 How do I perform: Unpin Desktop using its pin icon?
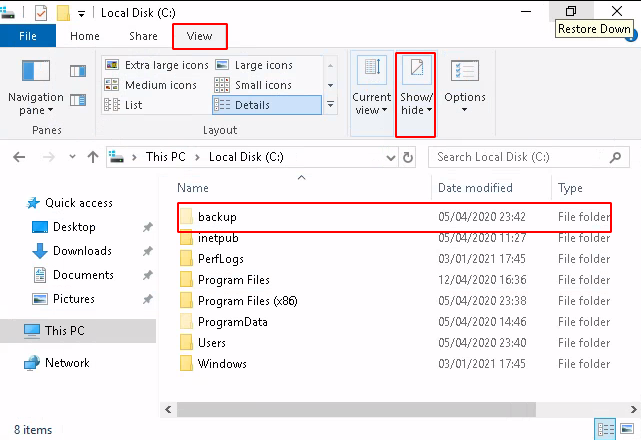(148, 227)
